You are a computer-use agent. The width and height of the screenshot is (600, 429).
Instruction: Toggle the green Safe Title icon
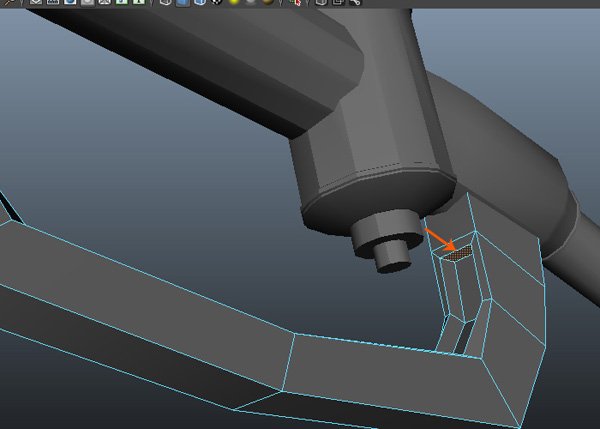pyautogui.click(x=139, y=2)
